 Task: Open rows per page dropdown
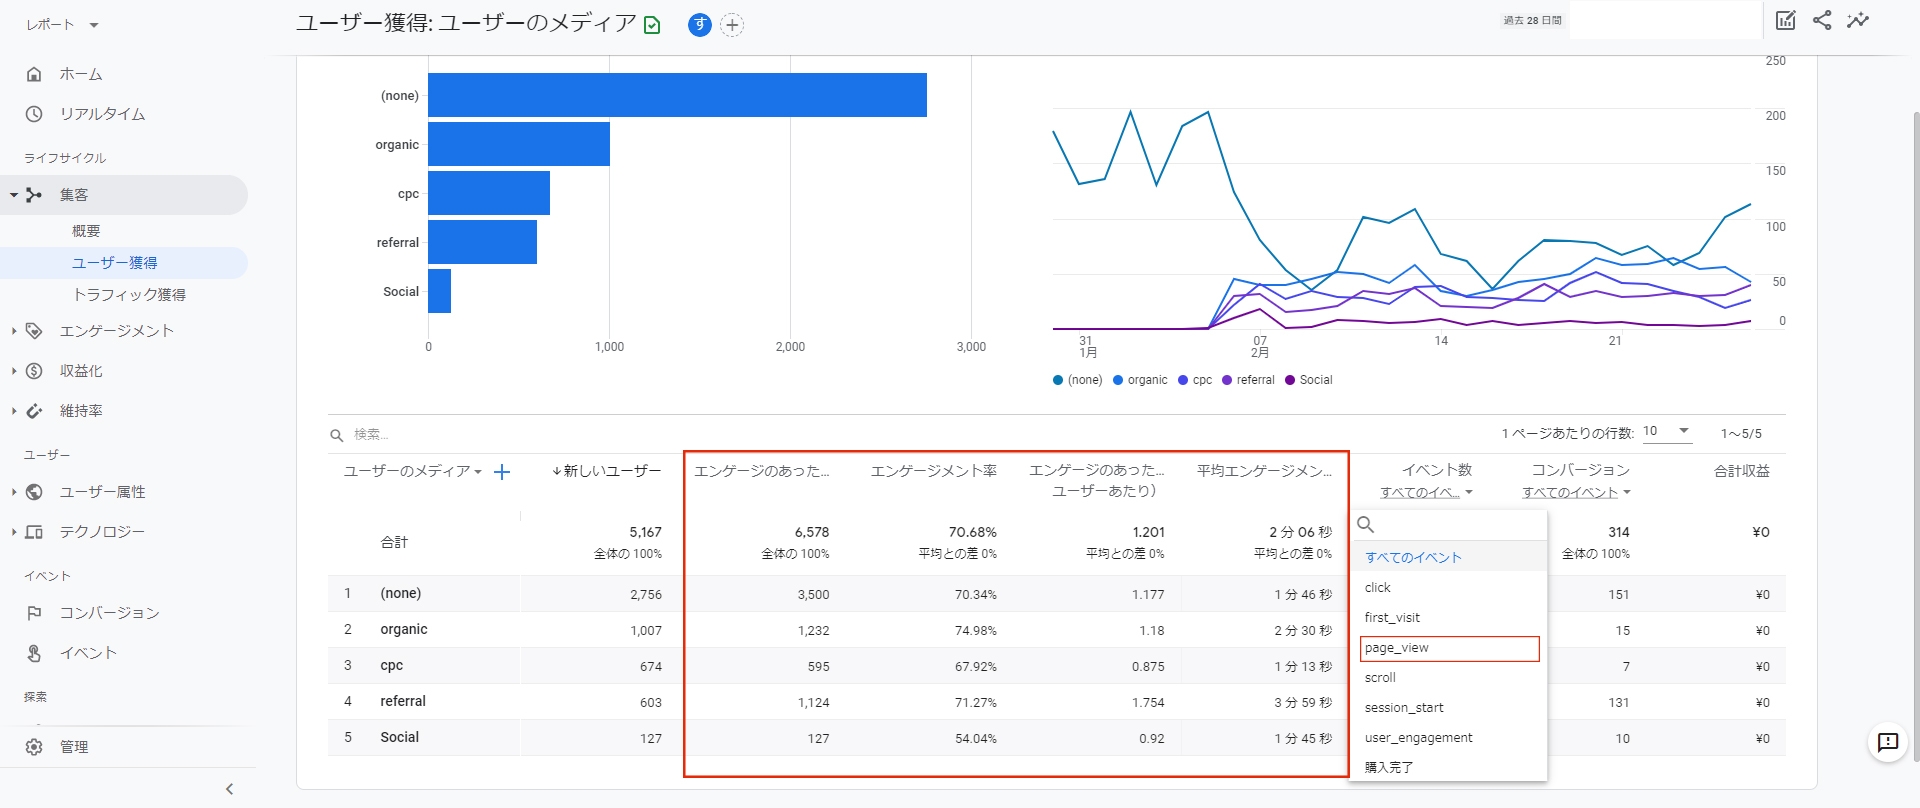pos(1667,432)
